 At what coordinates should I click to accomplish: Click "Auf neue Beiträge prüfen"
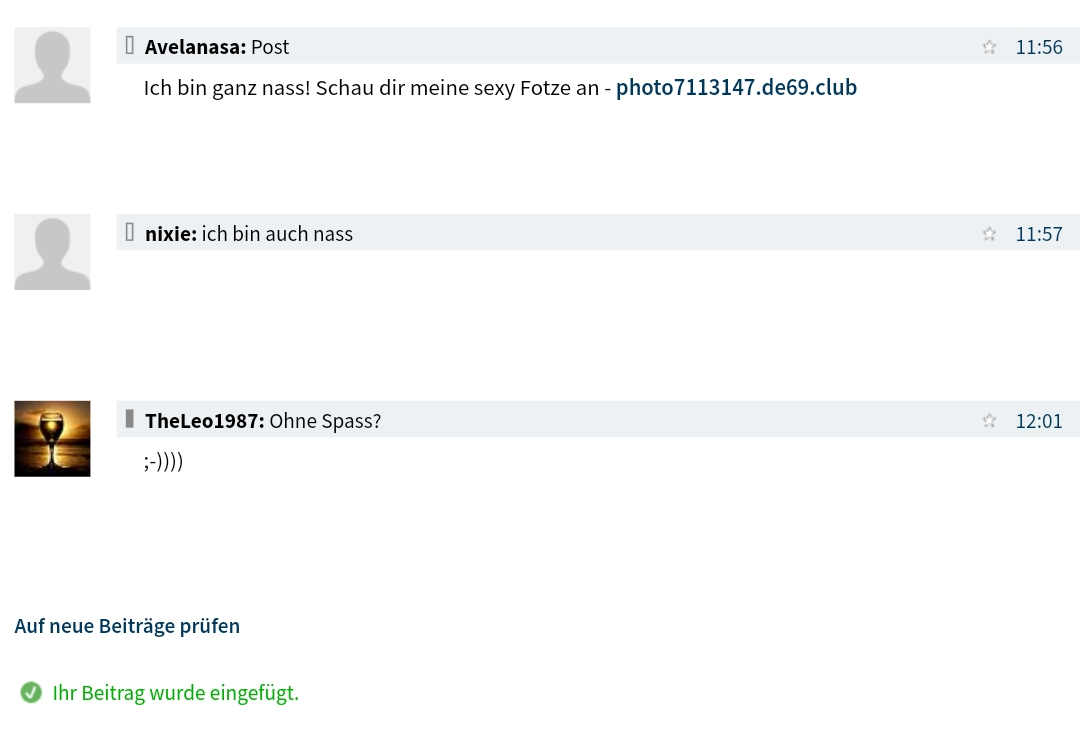point(127,626)
